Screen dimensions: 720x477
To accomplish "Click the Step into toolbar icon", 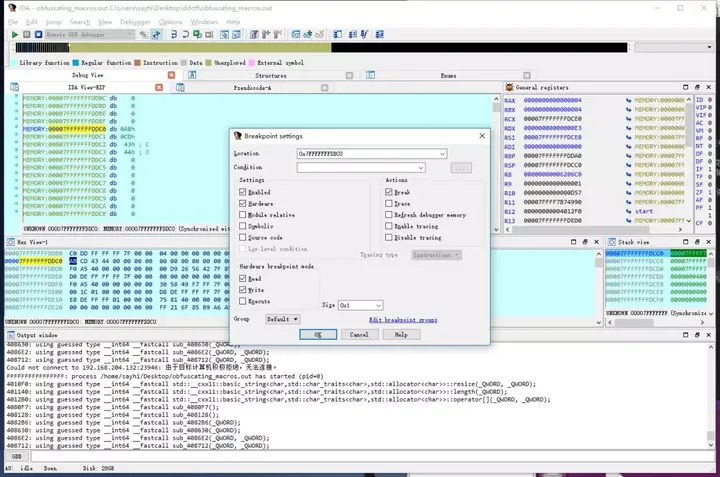I will point(174,34).
